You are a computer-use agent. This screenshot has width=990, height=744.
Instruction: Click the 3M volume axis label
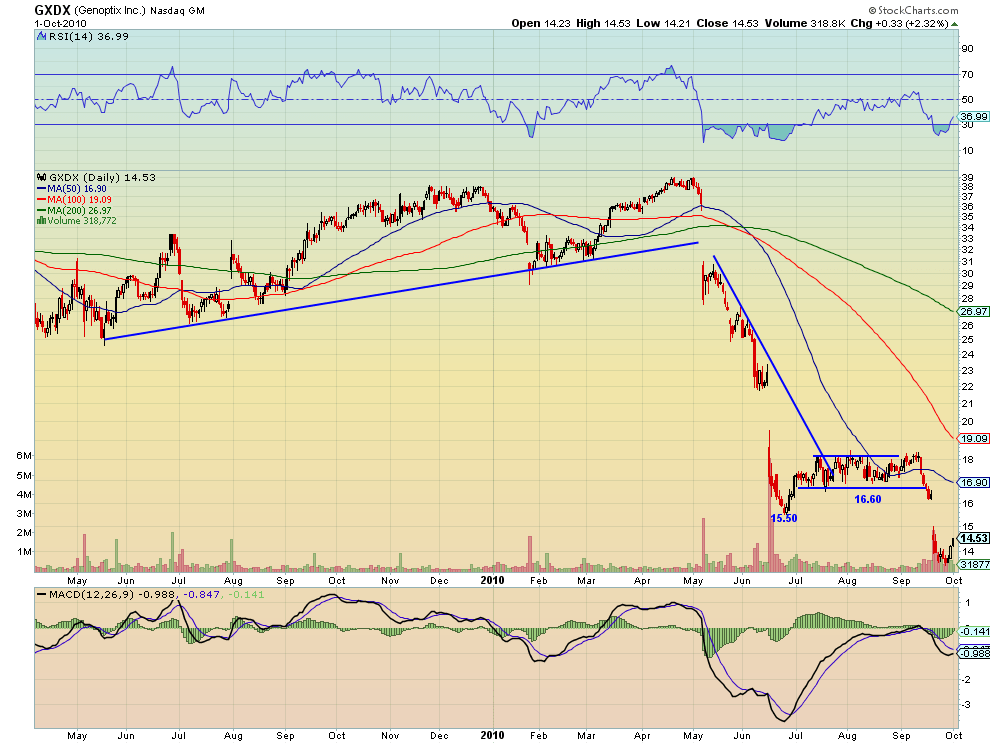pyautogui.click(x=24, y=513)
